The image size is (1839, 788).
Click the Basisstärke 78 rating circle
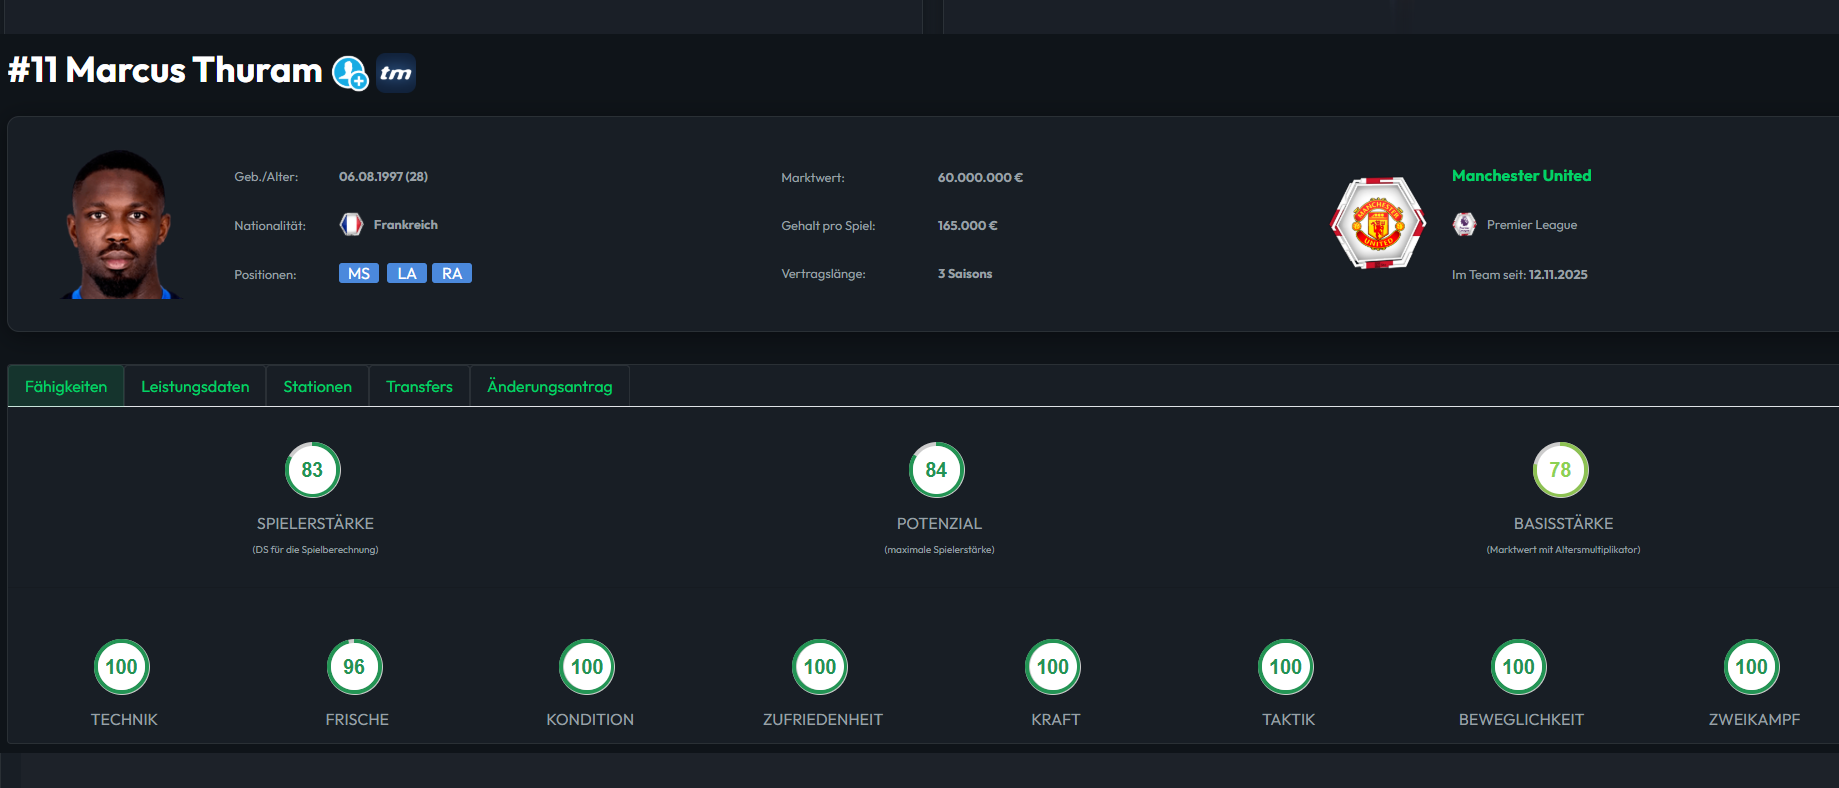(1560, 470)
